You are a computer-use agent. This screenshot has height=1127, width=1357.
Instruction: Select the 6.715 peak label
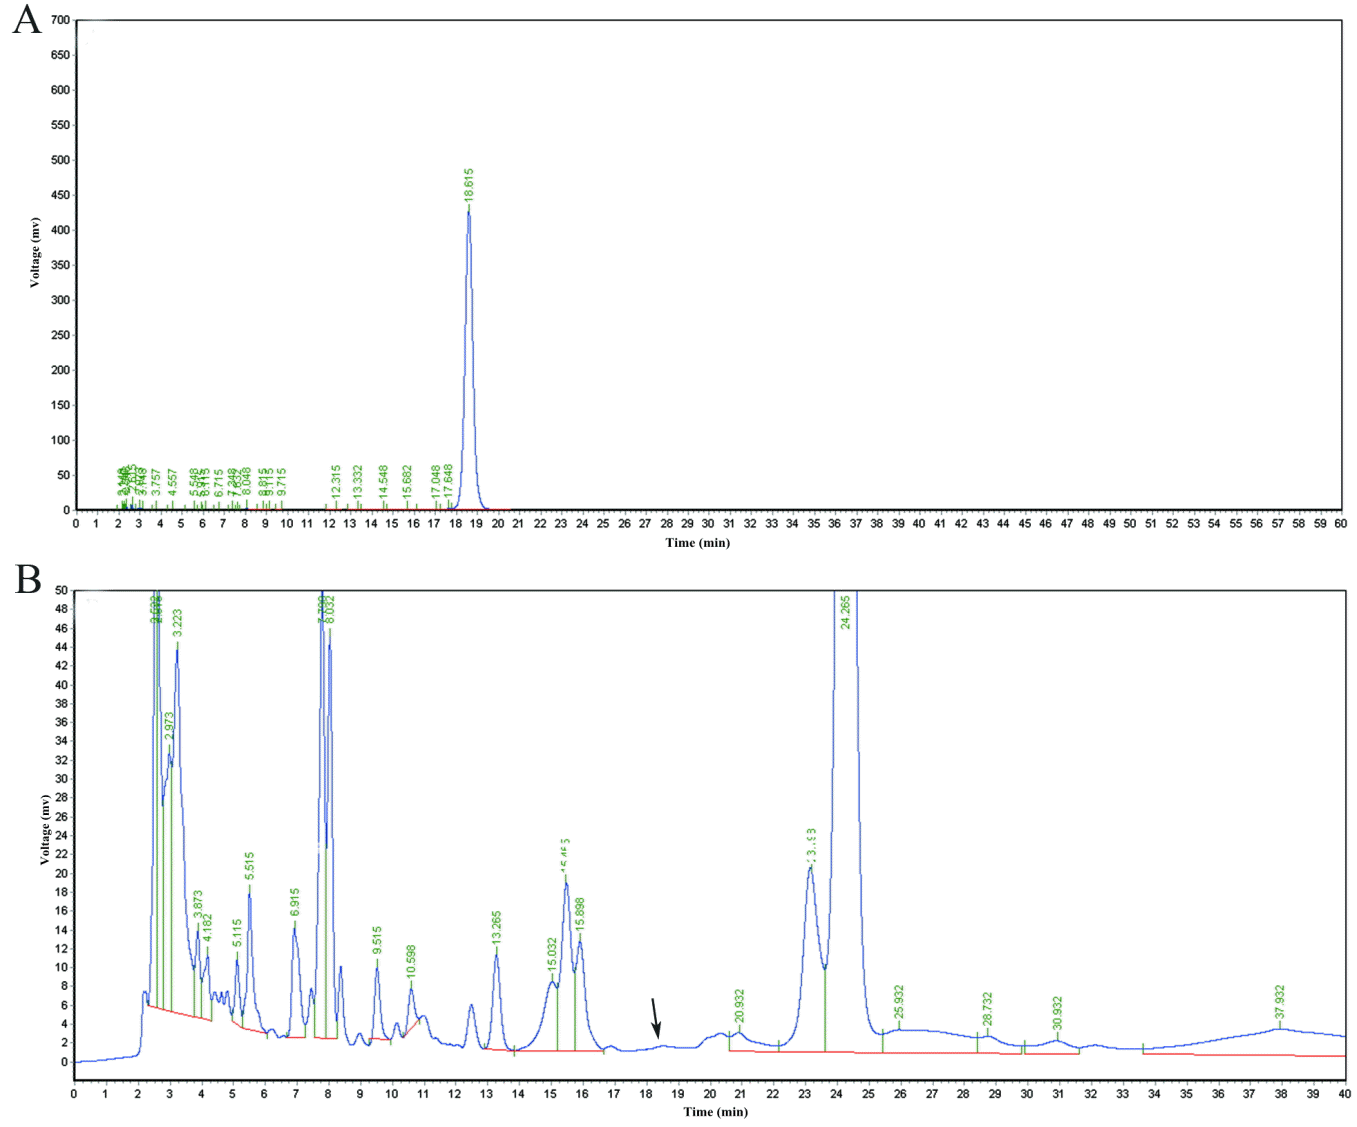219,484
